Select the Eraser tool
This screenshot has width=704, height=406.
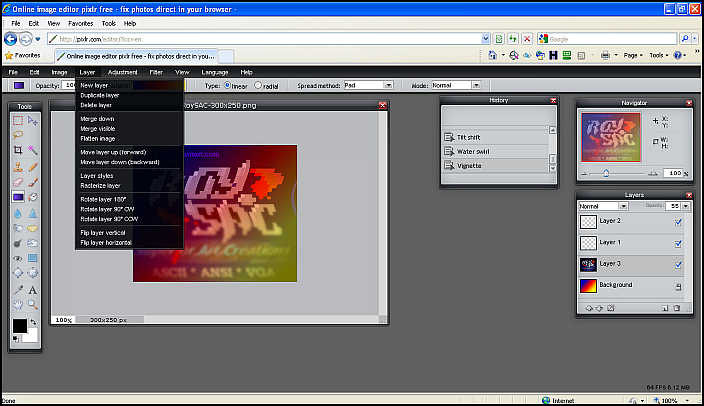[18, 182]
